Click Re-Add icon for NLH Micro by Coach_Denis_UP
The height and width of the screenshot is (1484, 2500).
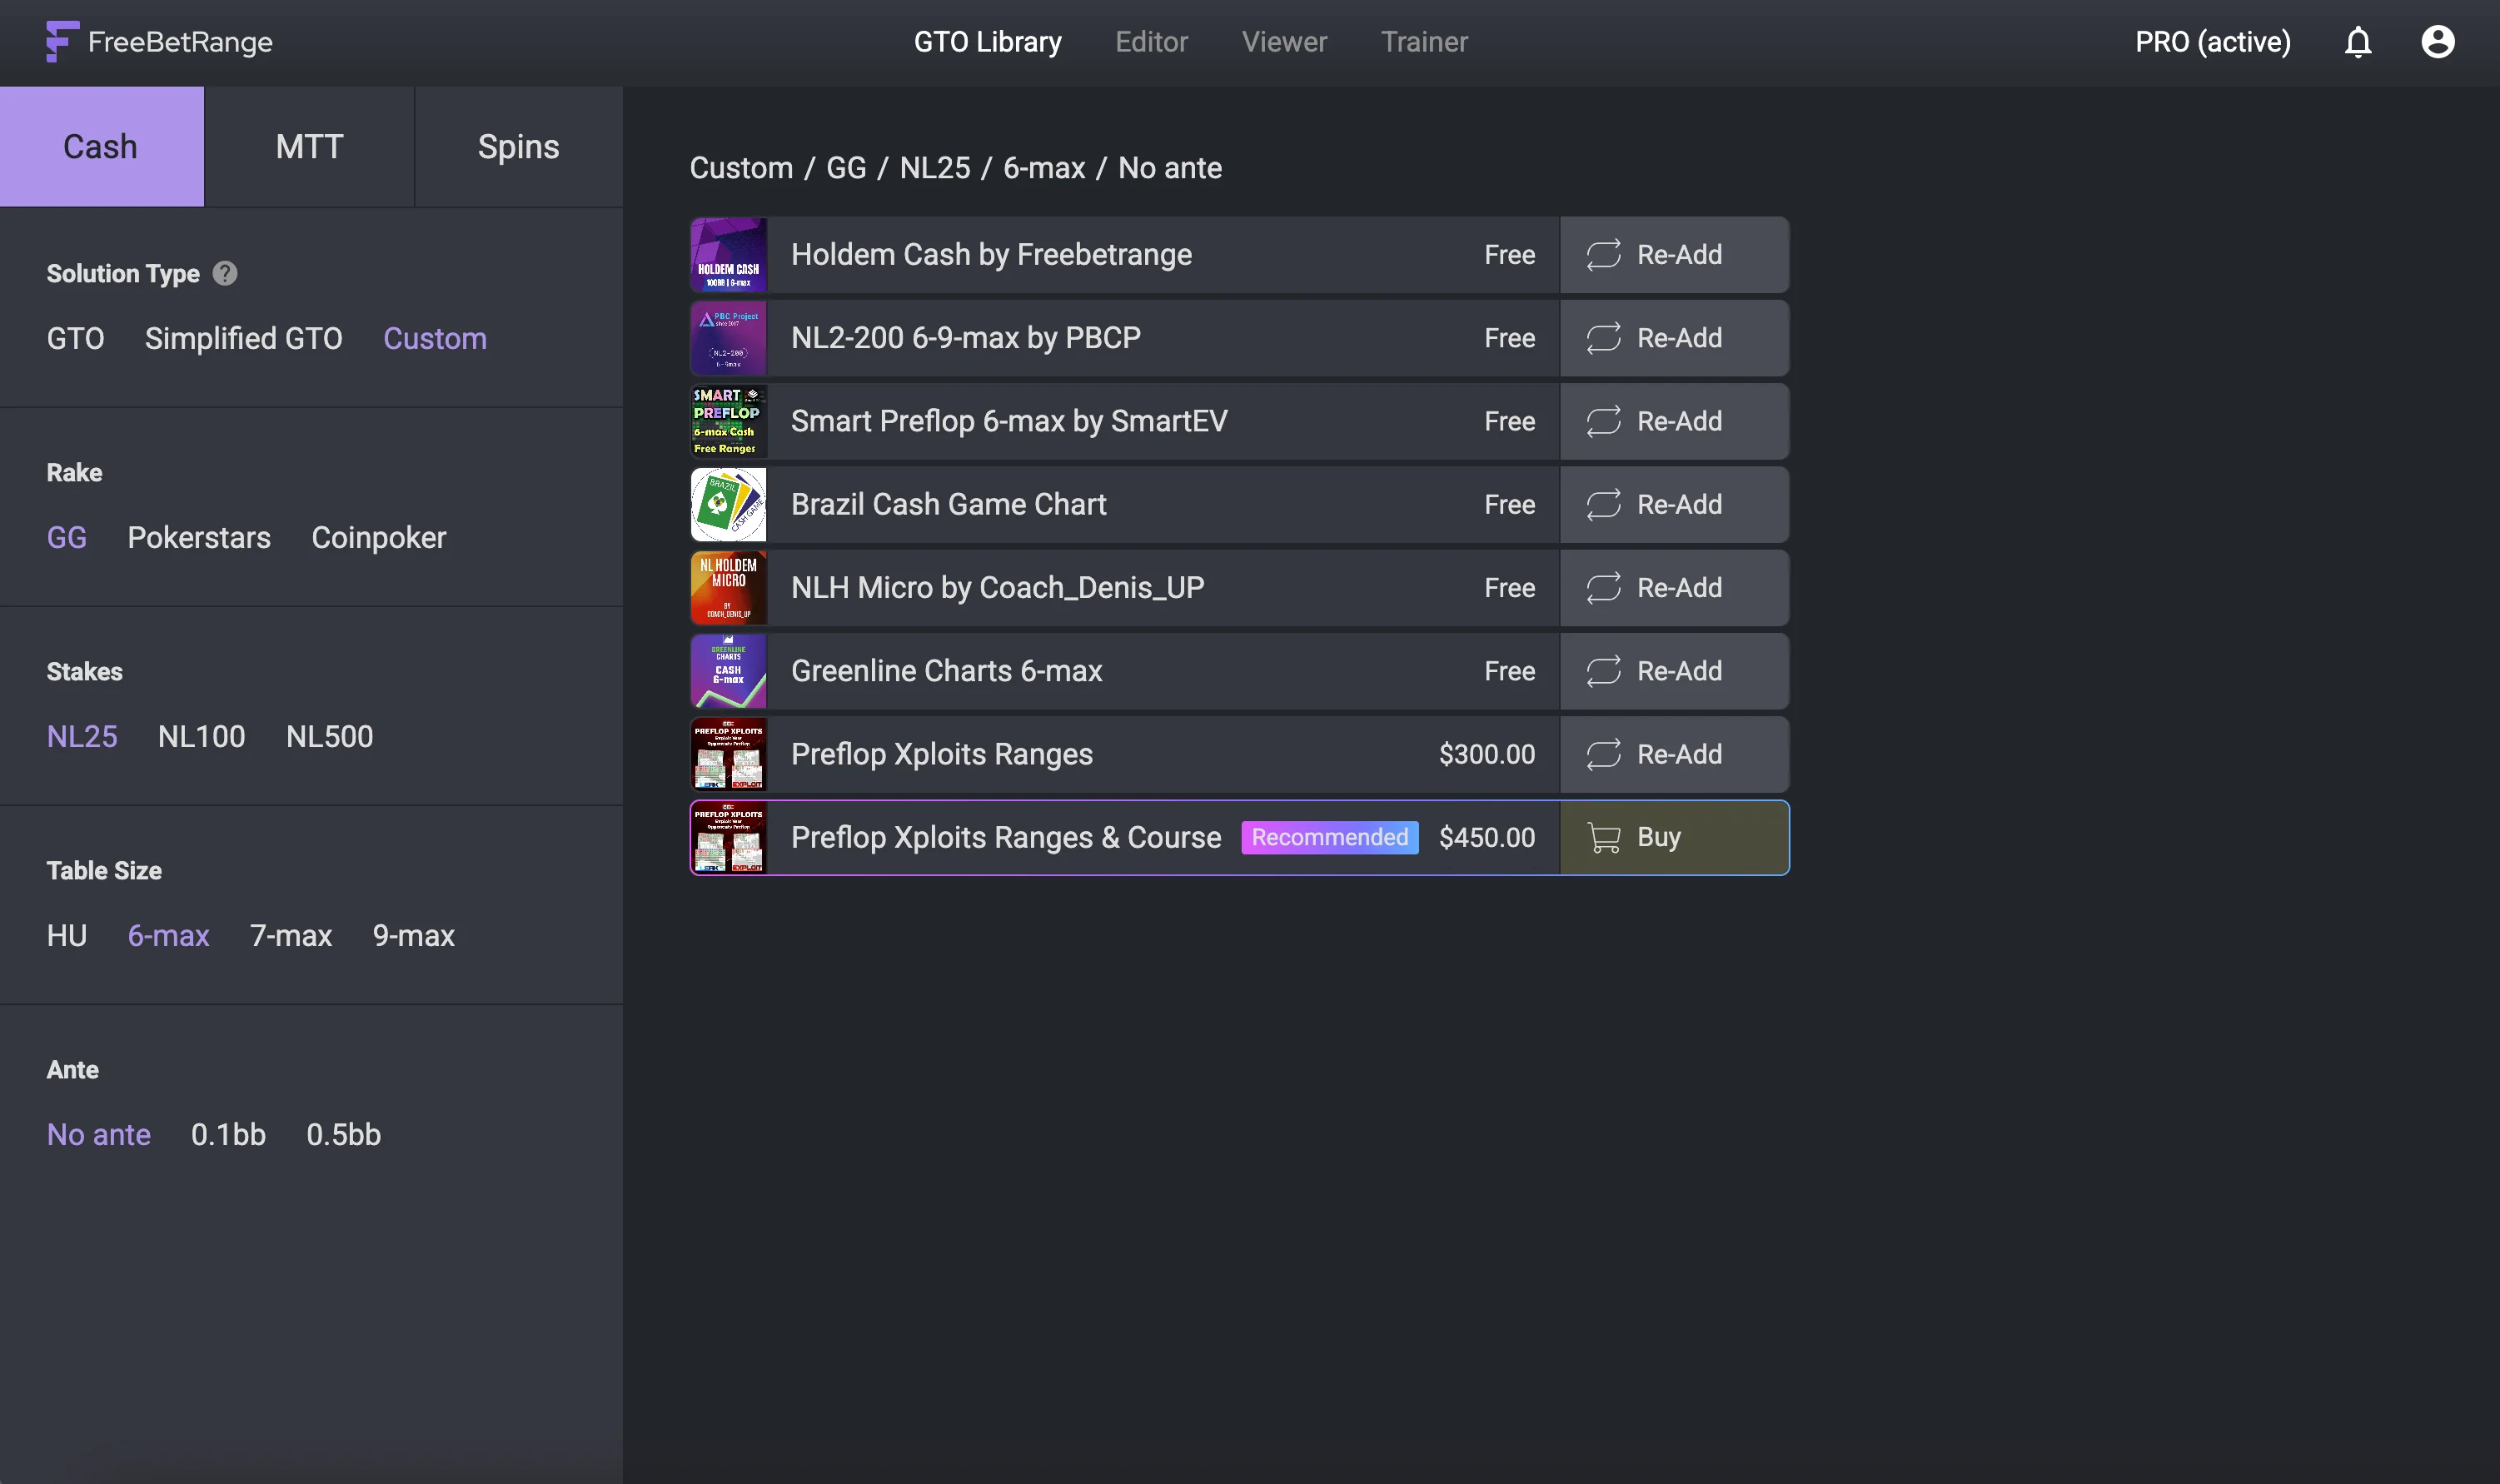coord(1603,587)
